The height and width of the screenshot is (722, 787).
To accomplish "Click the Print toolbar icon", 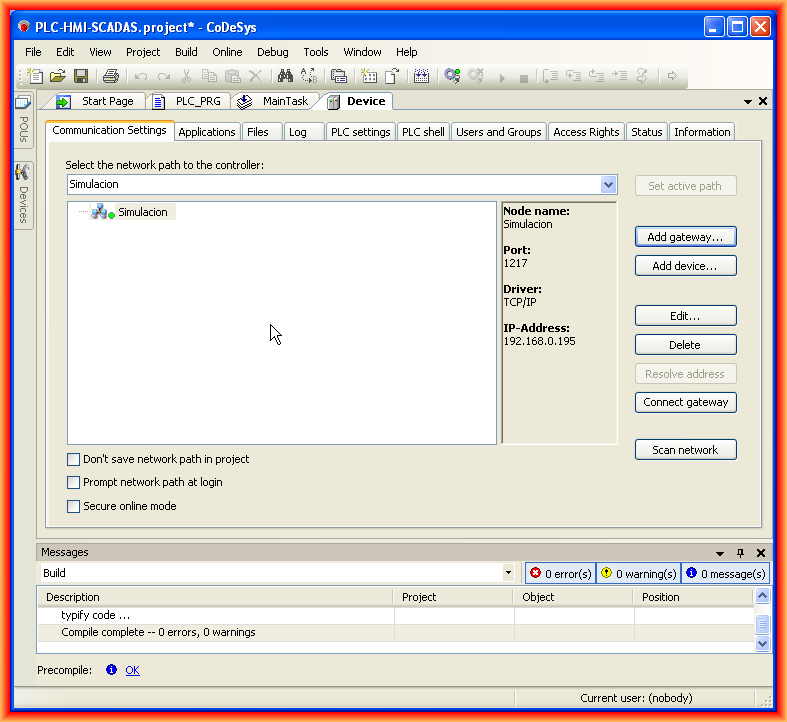I will [x=111, y=76].
